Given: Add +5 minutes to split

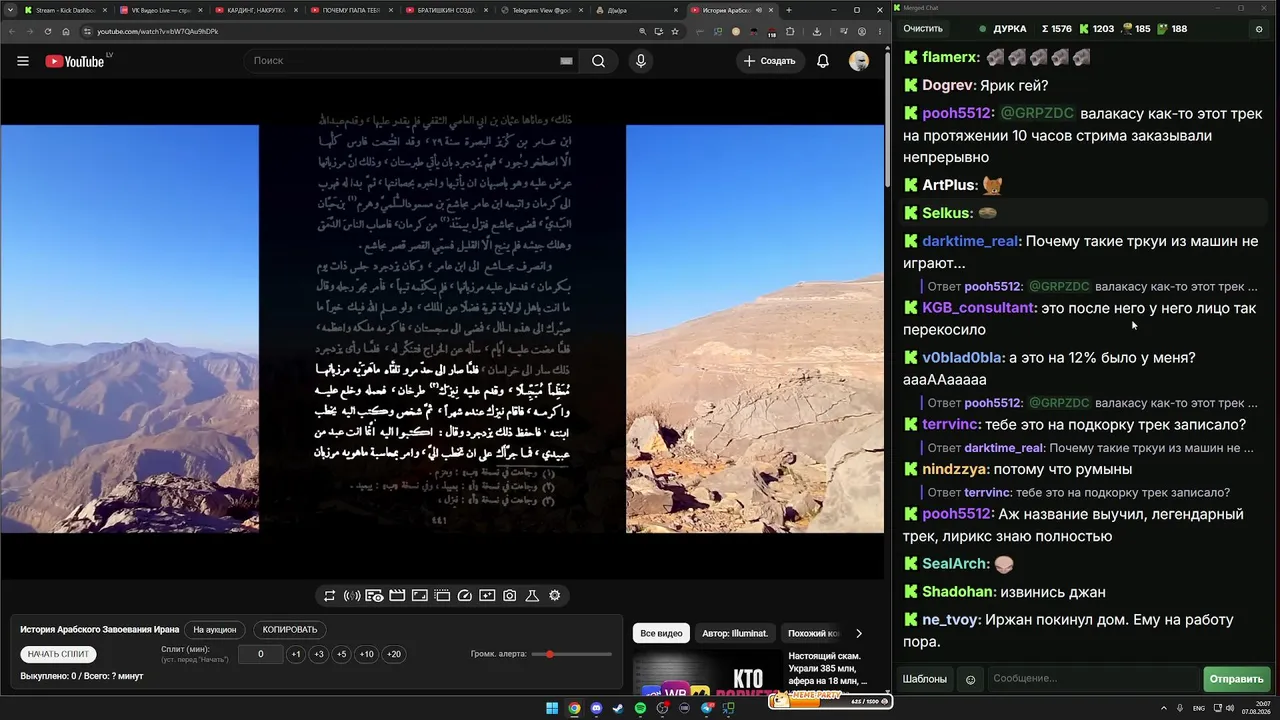Looking at the screenshot, I should [342, 654].
